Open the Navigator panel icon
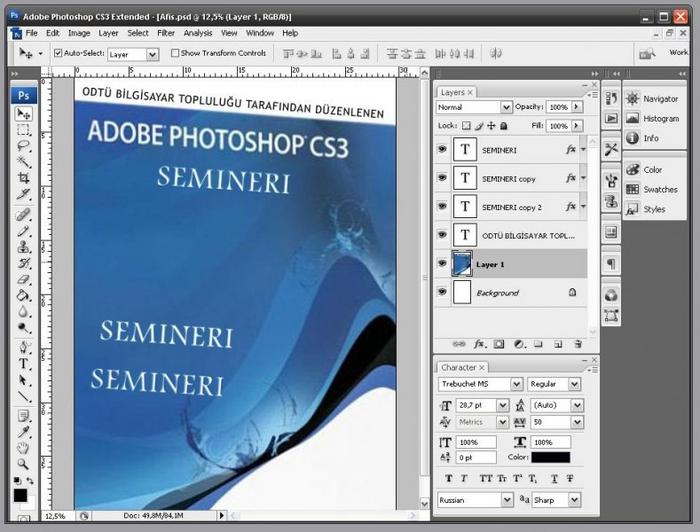The width and height of the screenshot is (700, 532). [x=633, y=99]
